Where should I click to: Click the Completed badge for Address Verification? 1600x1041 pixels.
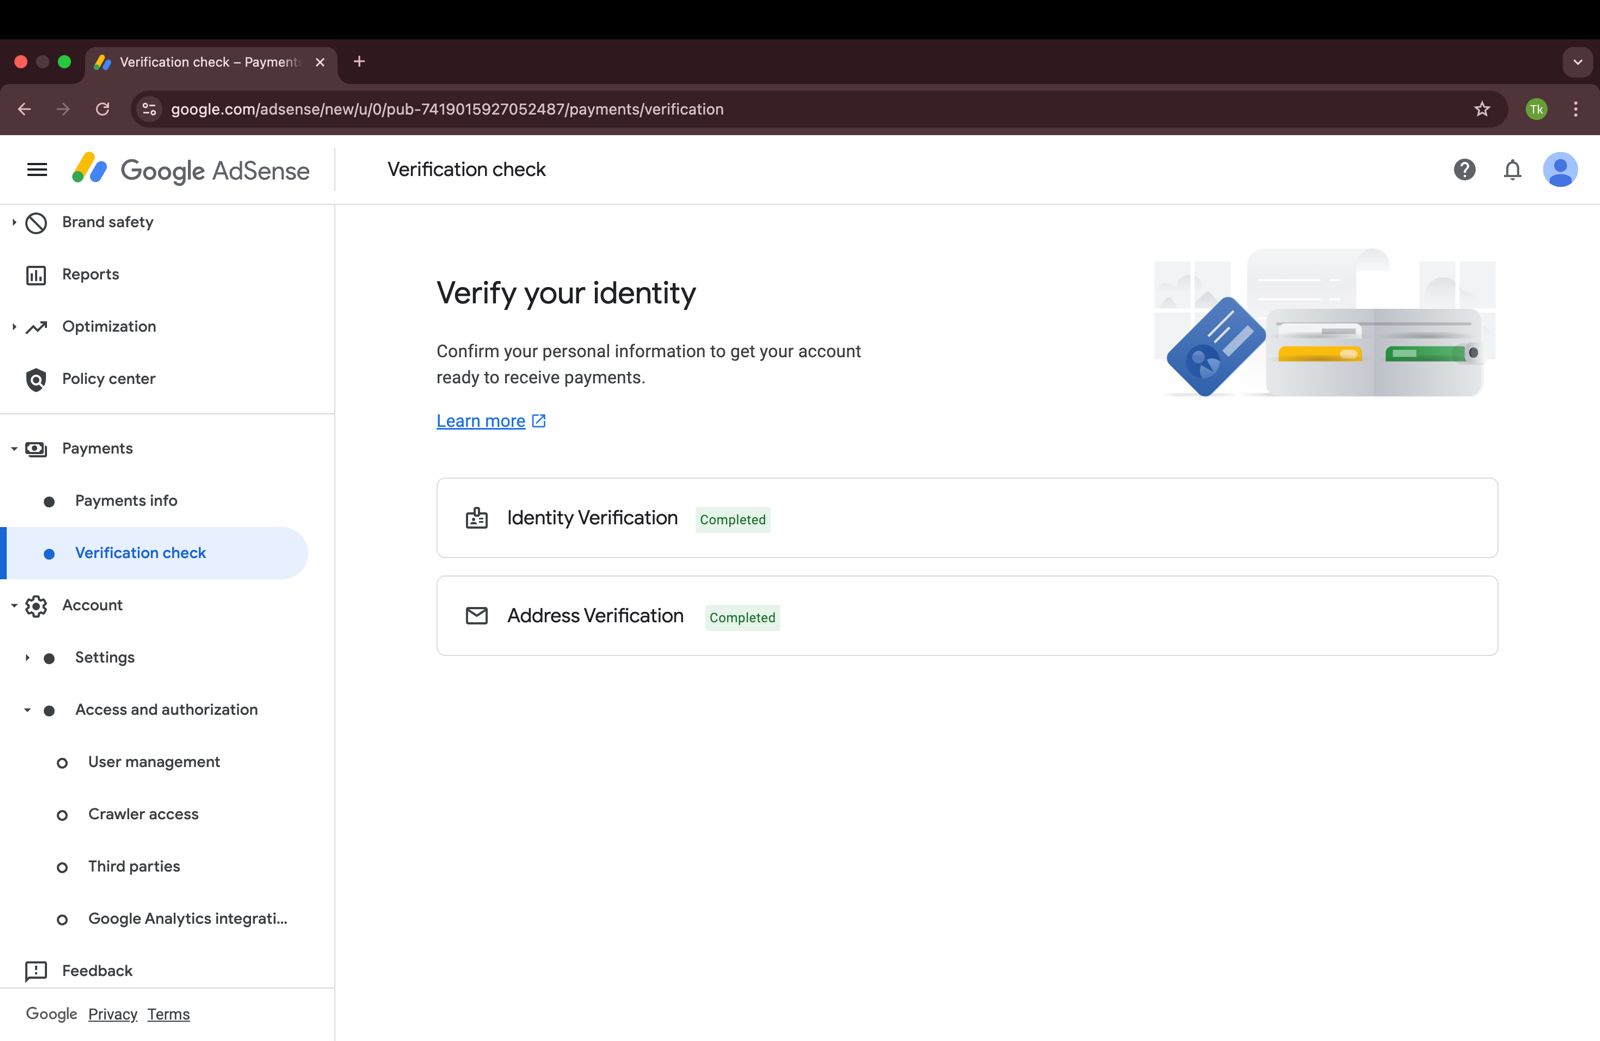click(742, 618)
